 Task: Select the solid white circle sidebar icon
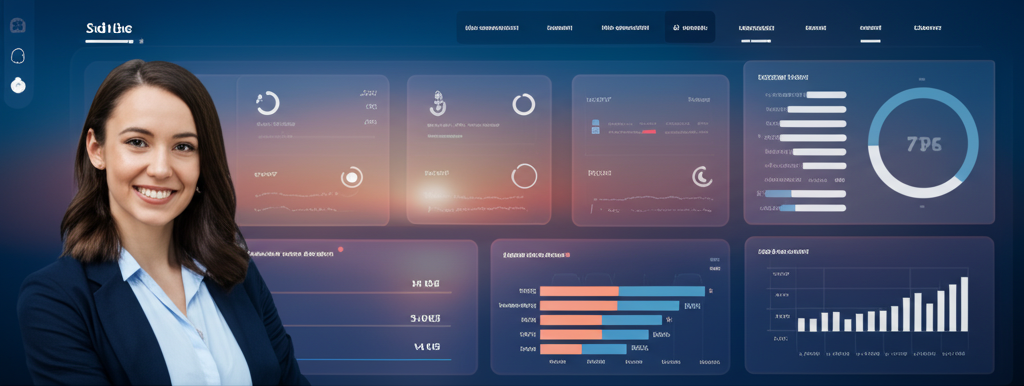point(18,85)
